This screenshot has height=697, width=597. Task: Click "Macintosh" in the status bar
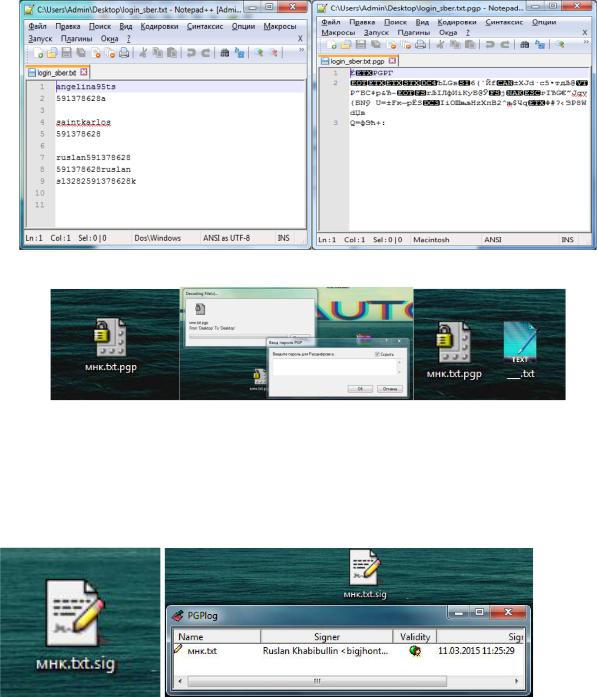[x=431, y=240]
